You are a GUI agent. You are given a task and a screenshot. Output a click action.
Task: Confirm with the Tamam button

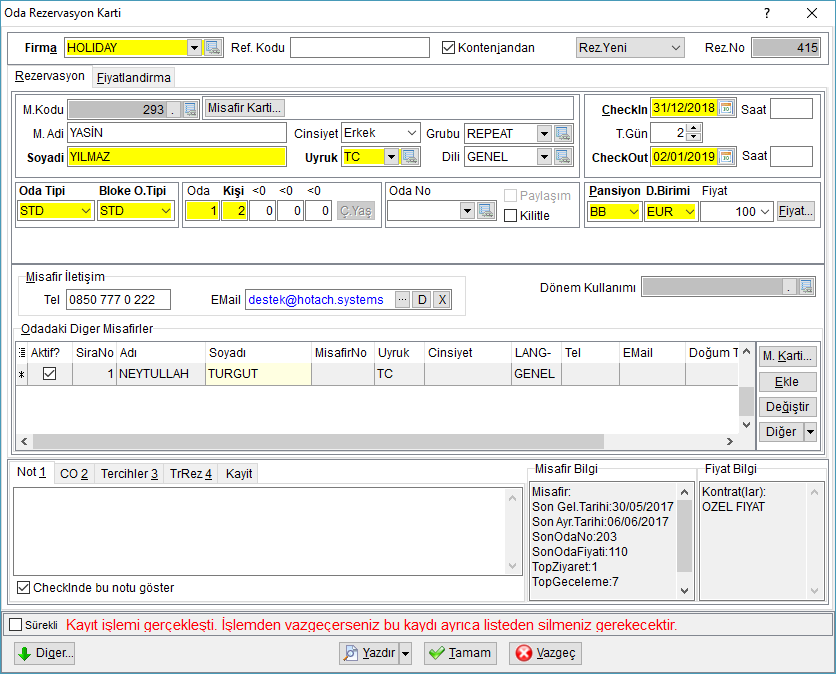pos(460,653)
